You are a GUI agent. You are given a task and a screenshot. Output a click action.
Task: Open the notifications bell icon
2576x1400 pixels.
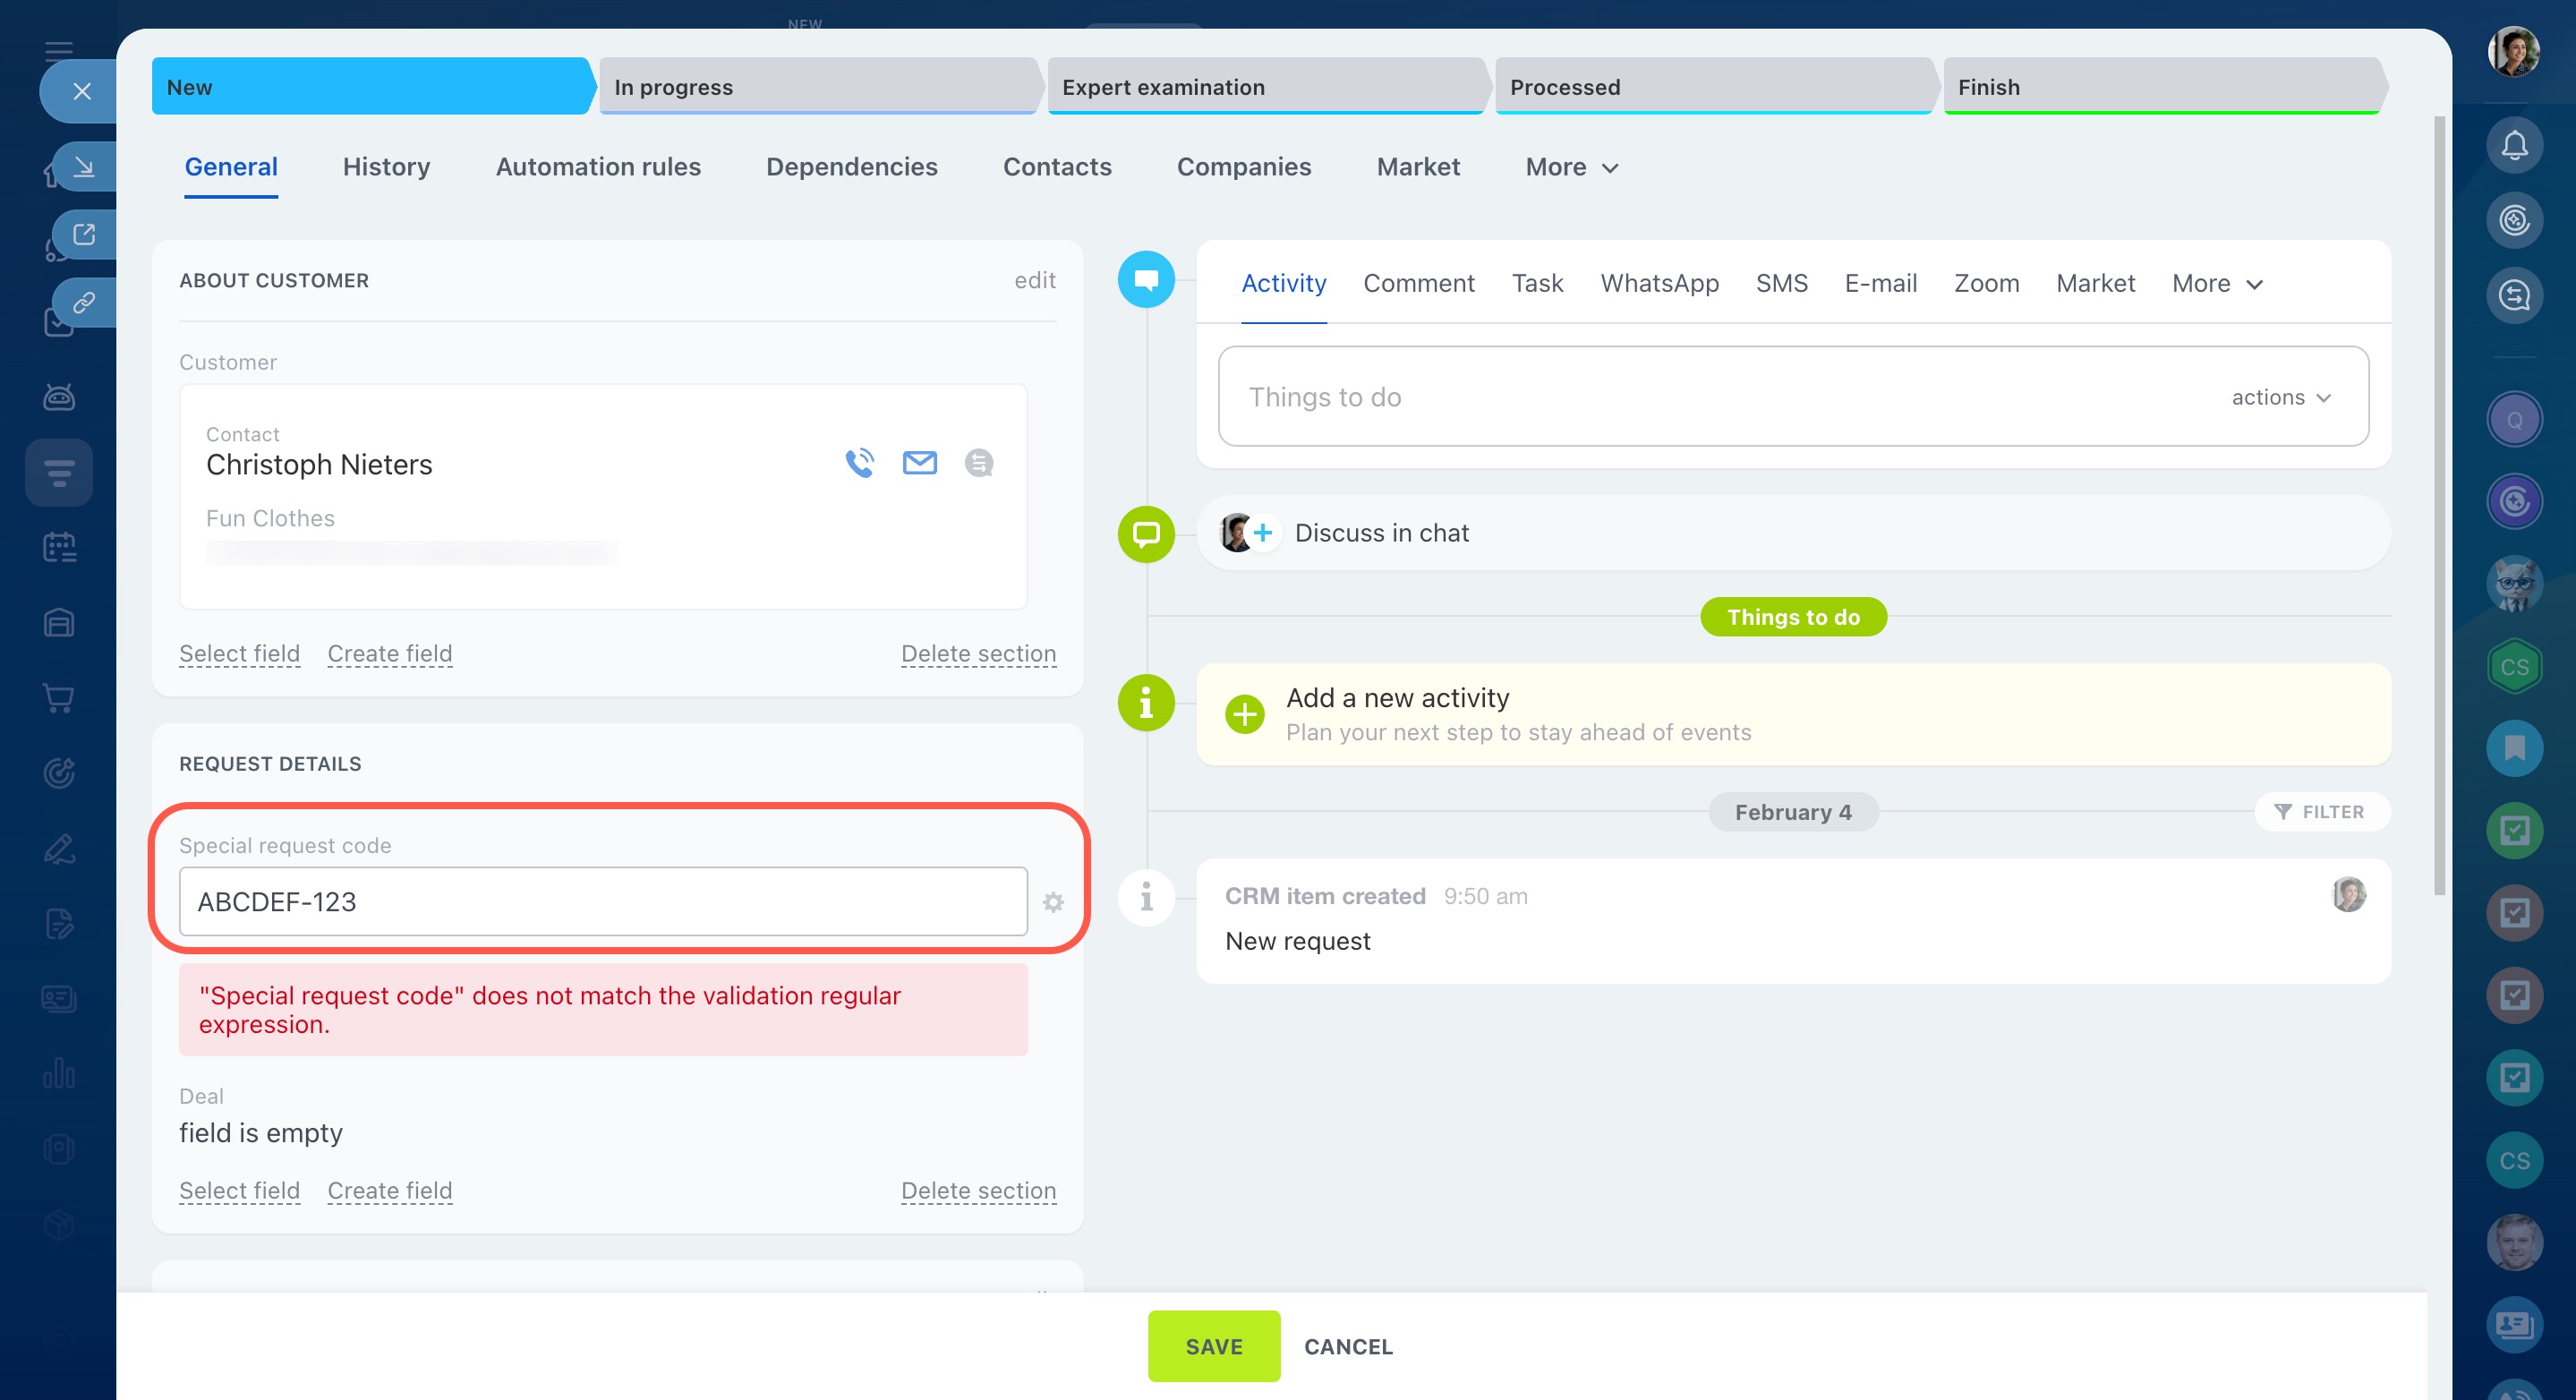point(2514,146)
